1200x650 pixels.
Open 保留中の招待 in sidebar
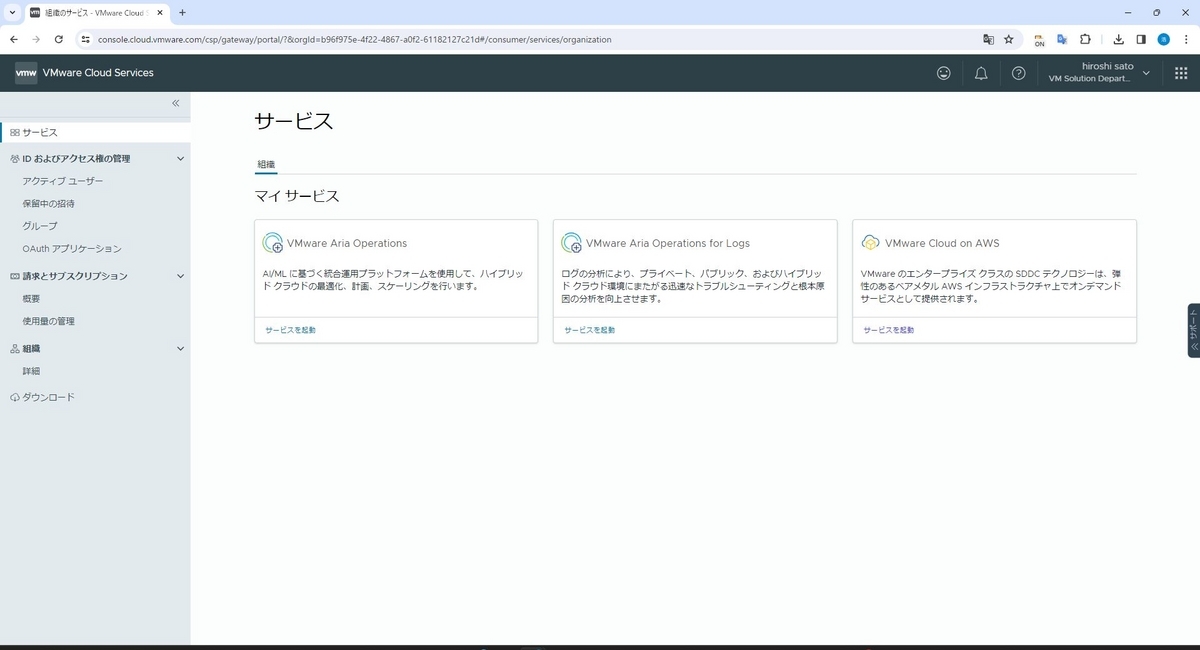click(x=48, y=203)
